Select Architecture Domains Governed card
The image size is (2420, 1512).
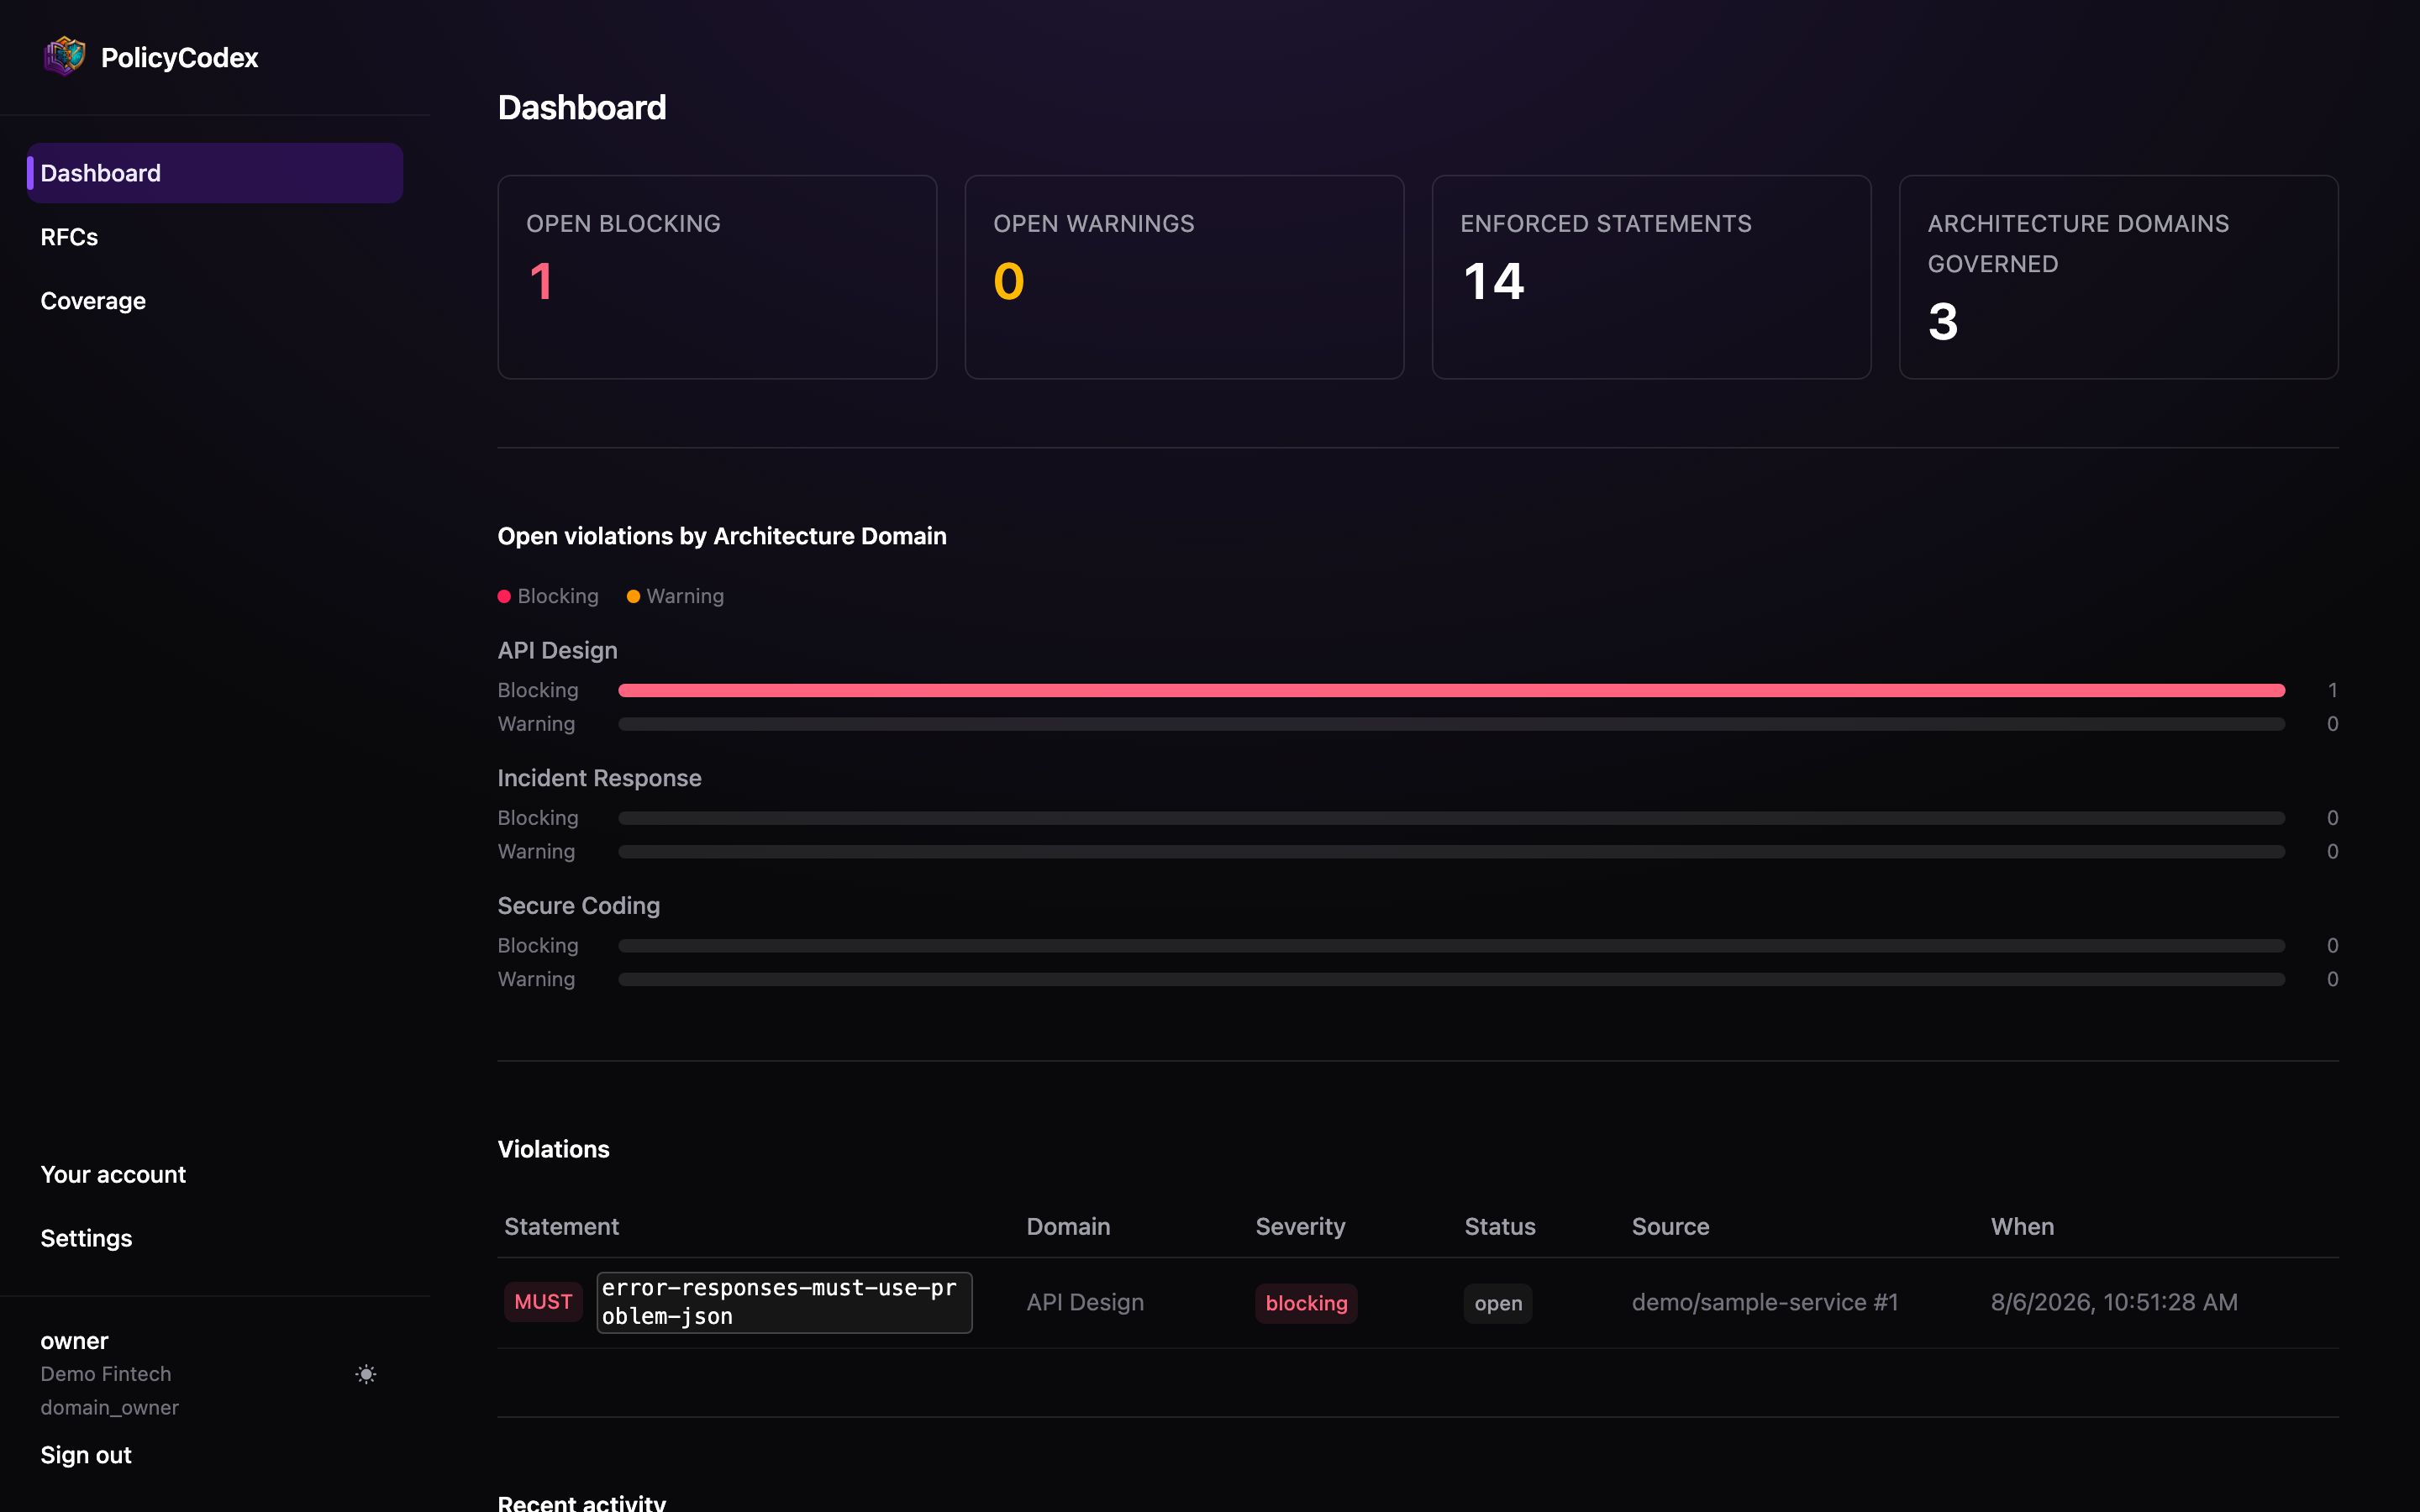pyautogui.click(x=2118, y=277)
